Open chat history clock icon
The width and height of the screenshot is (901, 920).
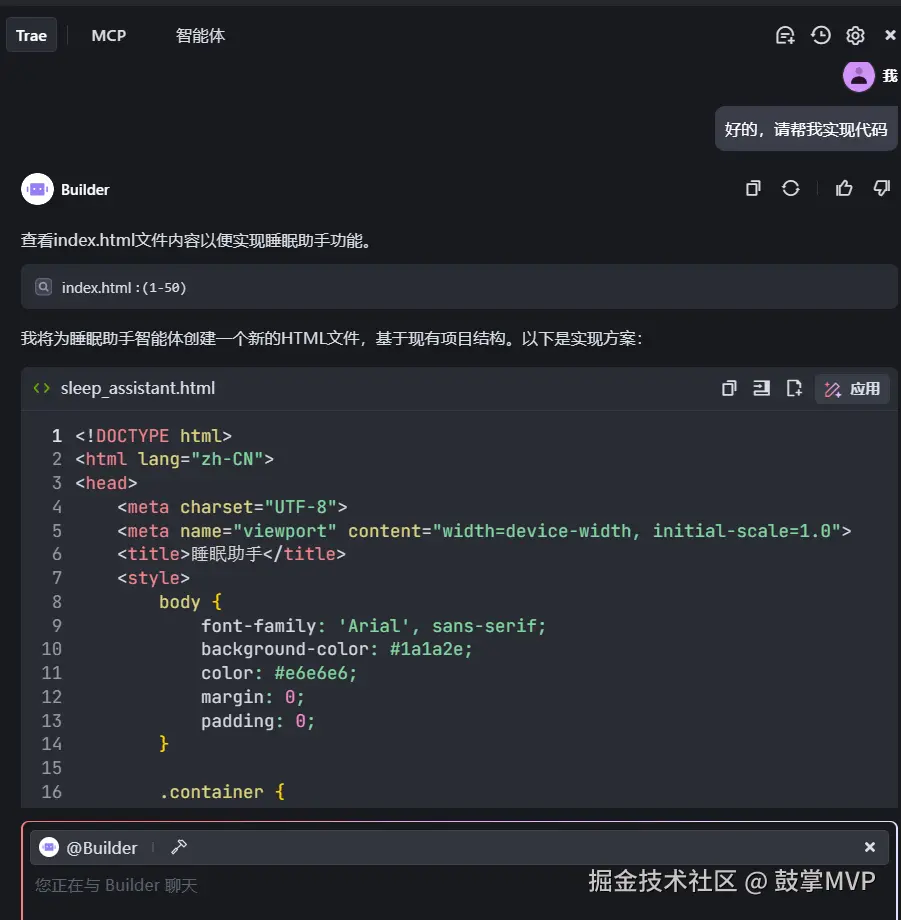coord(821,35)
